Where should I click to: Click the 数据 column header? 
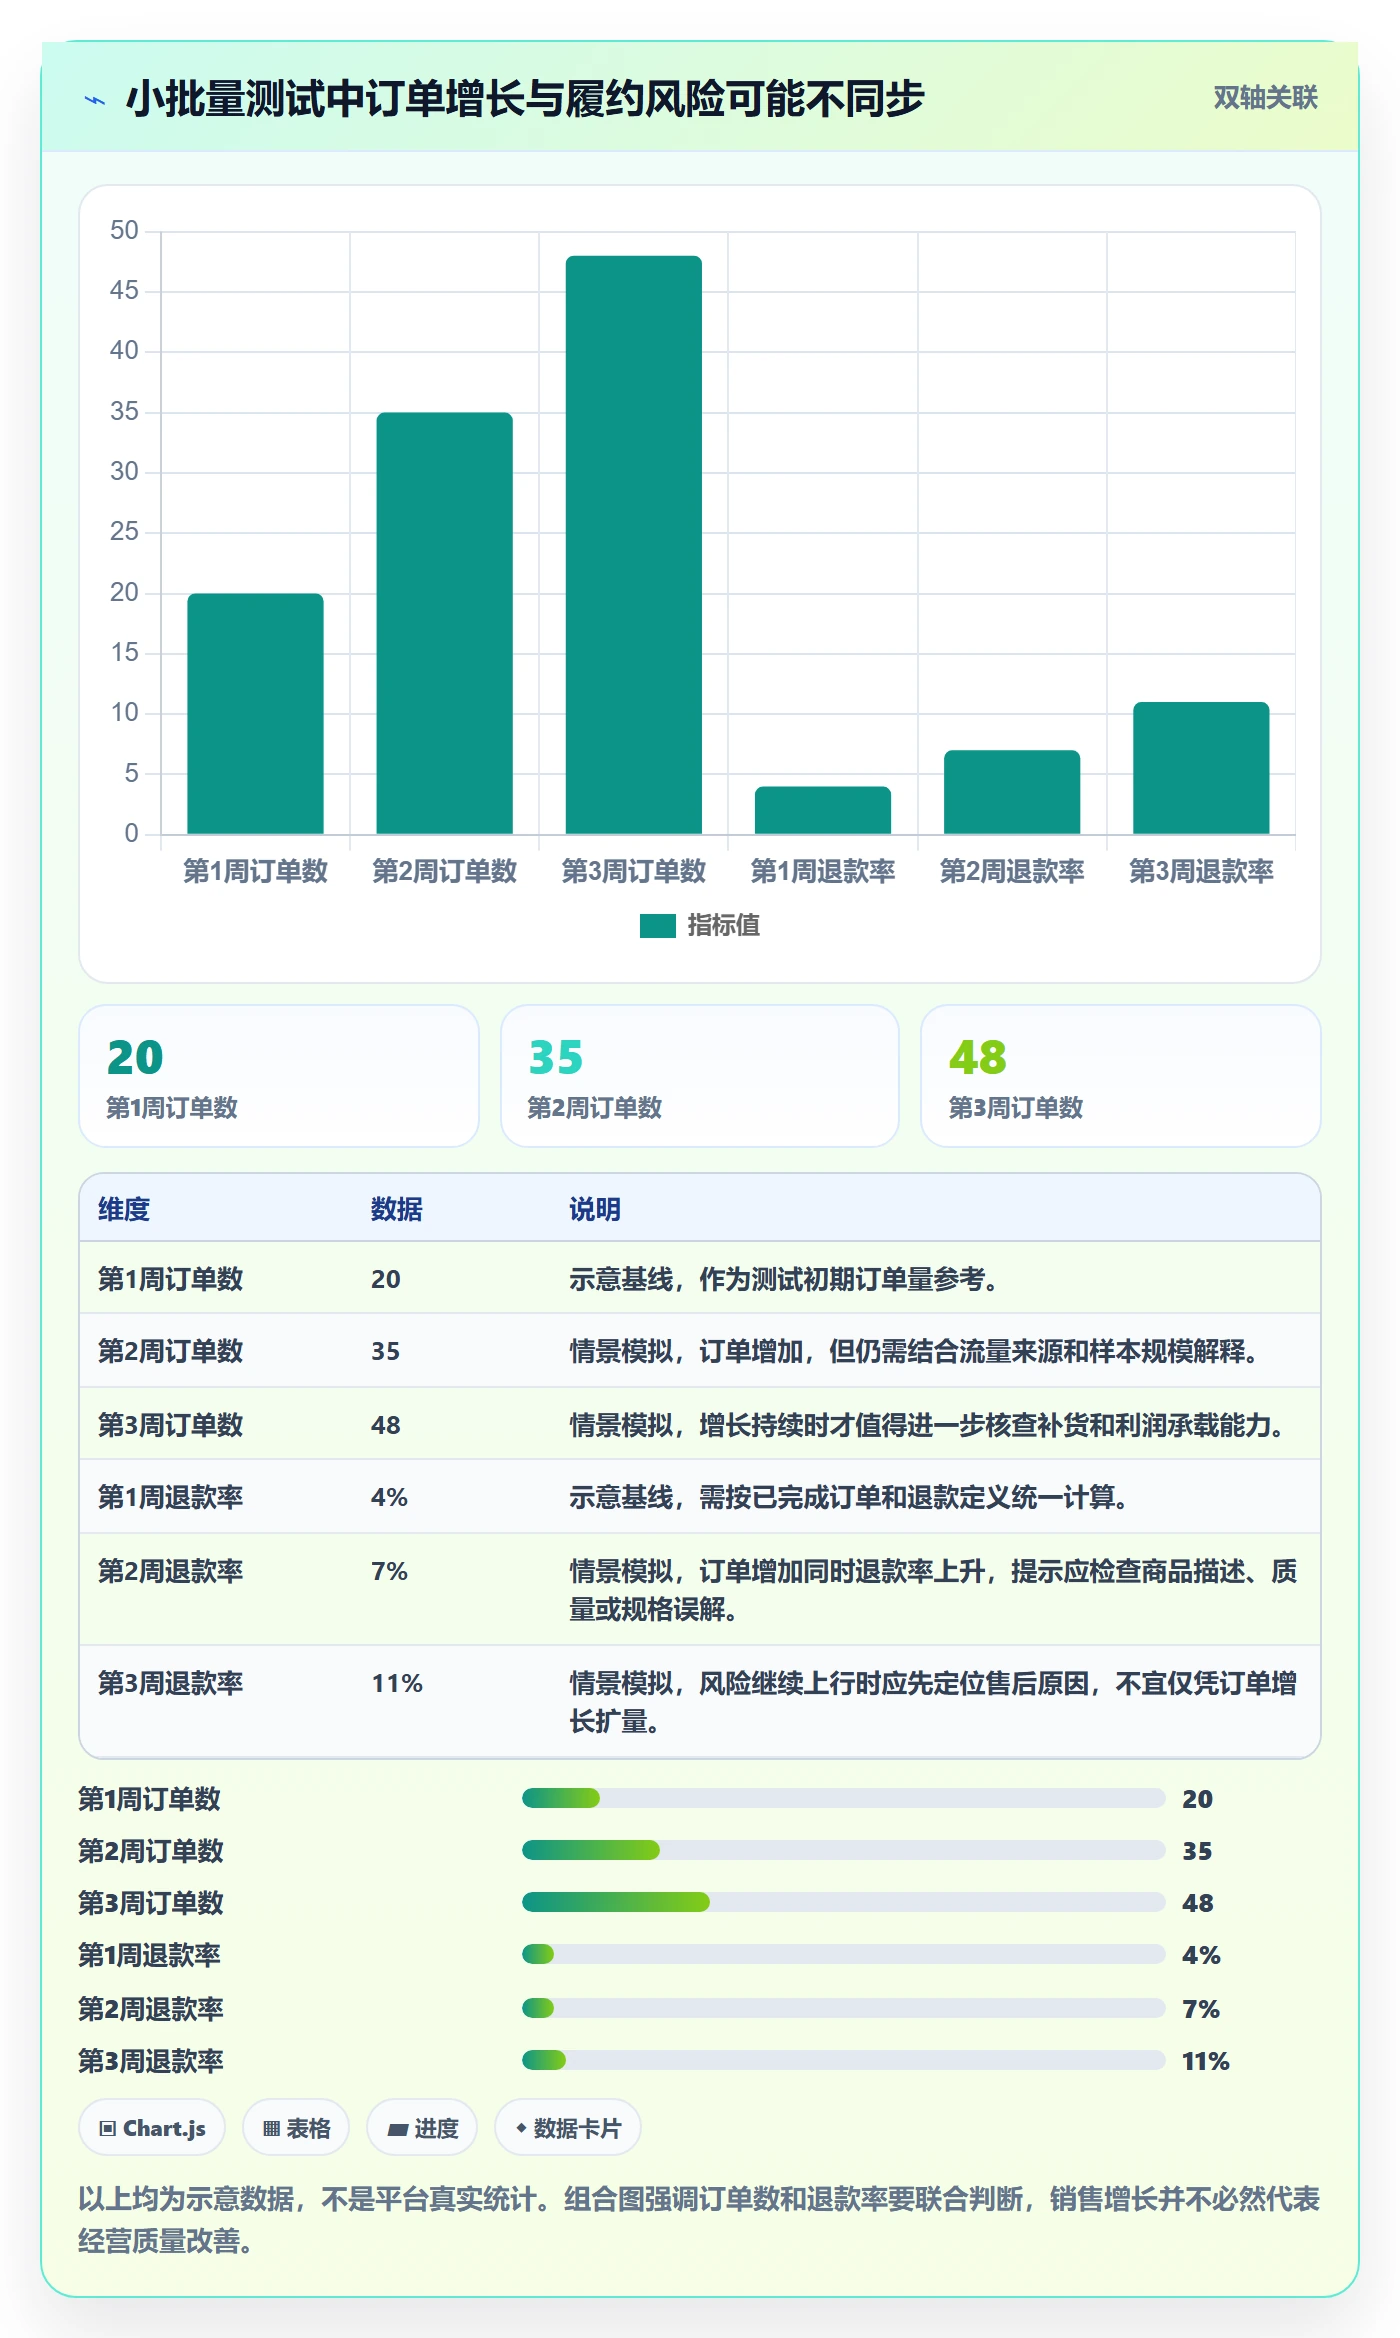pos(396,1209)
